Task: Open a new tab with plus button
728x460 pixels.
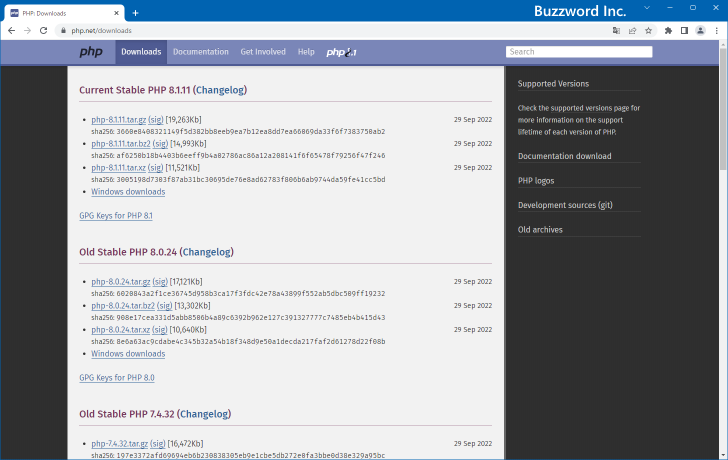Action: [135, 12]
